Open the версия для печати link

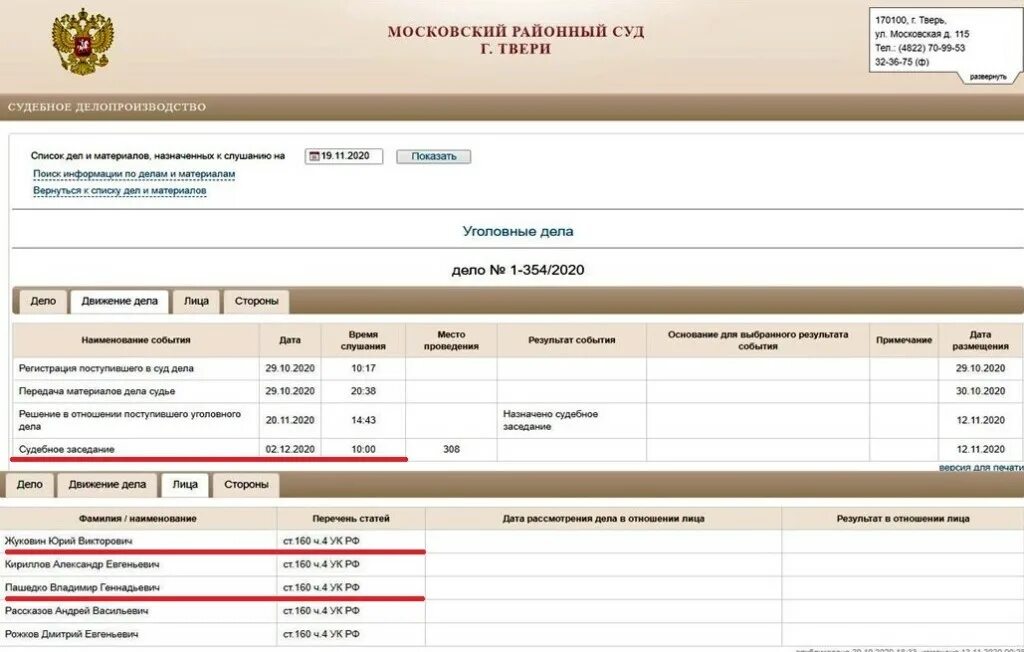coord(981,468)
